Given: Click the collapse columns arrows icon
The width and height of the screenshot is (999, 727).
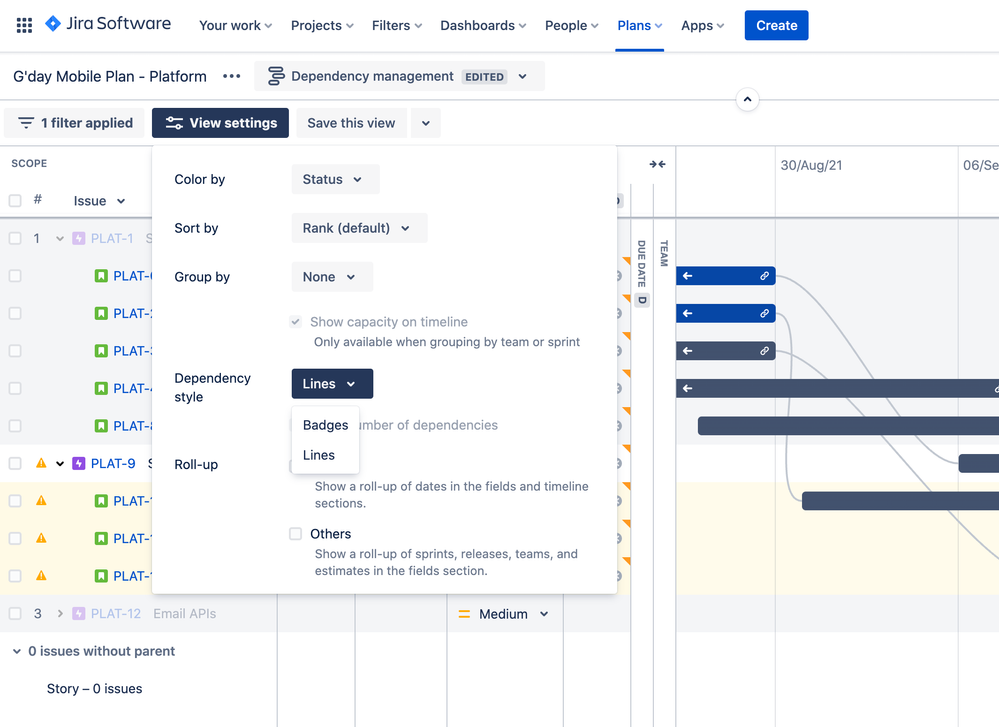Looking at the screenshot, I should click(658, 164).
